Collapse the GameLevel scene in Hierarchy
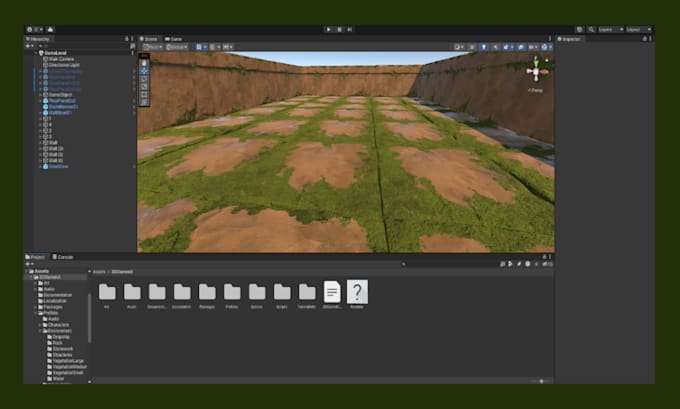The height and width of the screenshot is (409, 680). pyautogui.click(x=36, y=53)
